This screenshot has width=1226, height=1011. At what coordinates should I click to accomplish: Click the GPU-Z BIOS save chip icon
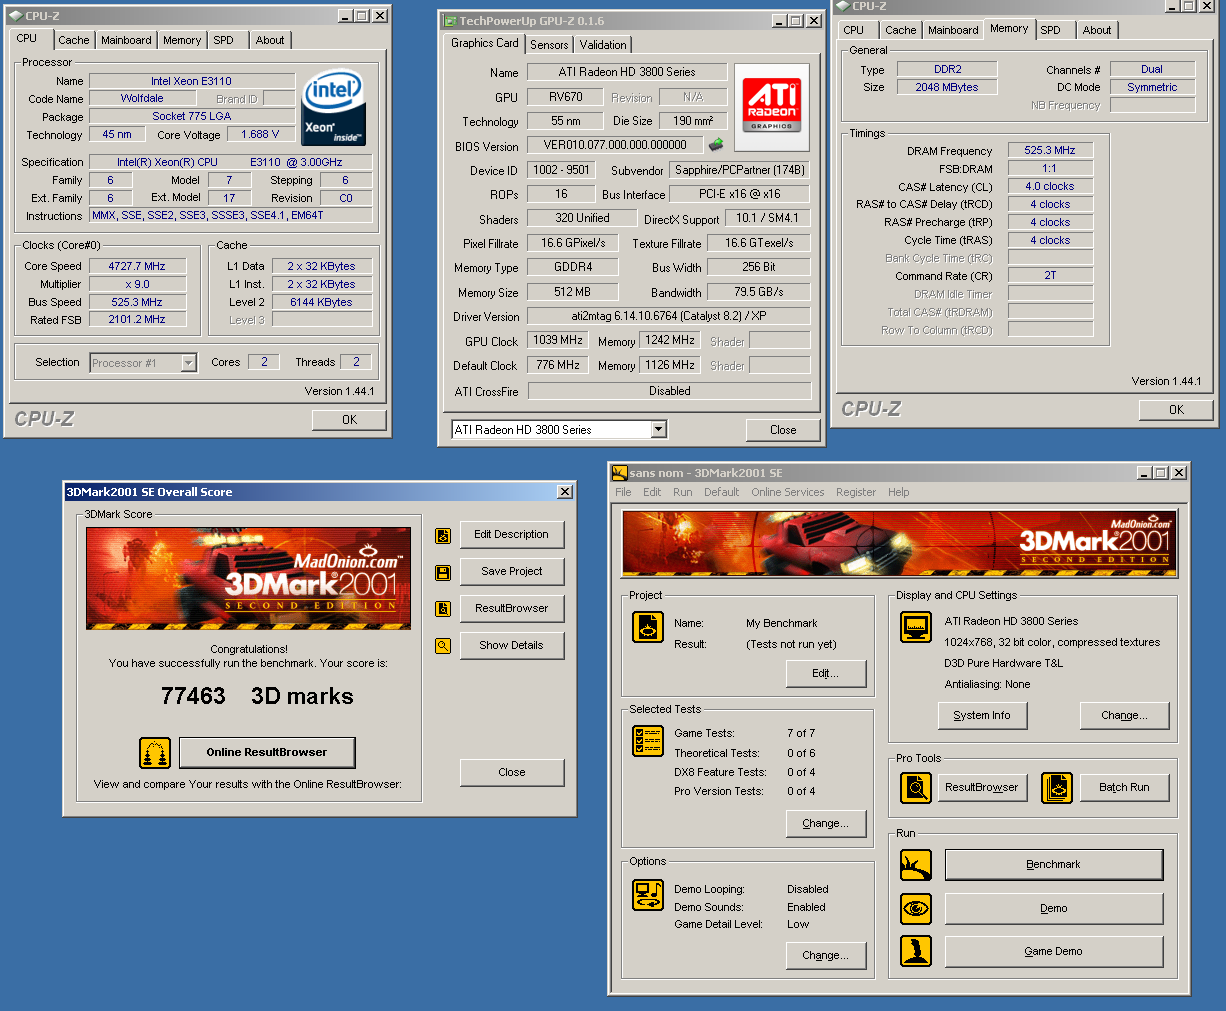[x=716, y=145]
